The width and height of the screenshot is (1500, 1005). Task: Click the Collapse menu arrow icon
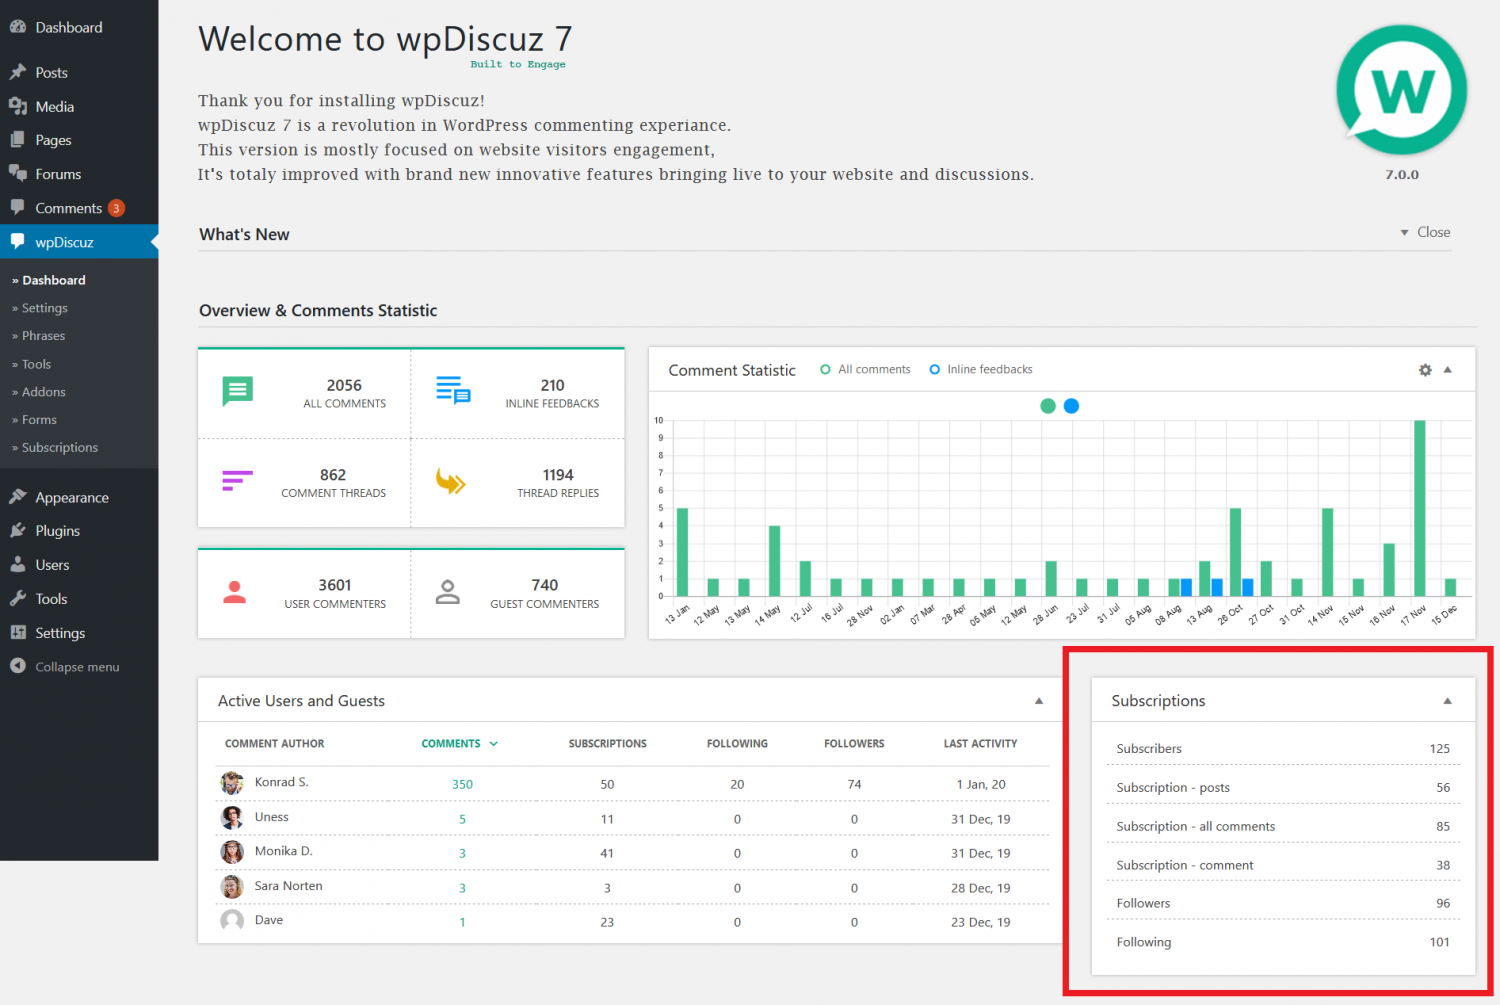point(18,666)
